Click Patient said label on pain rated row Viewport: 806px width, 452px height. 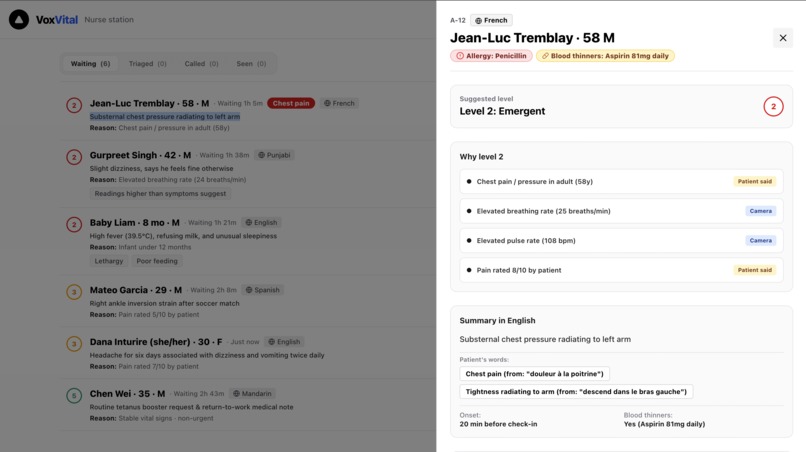point(755,270)
